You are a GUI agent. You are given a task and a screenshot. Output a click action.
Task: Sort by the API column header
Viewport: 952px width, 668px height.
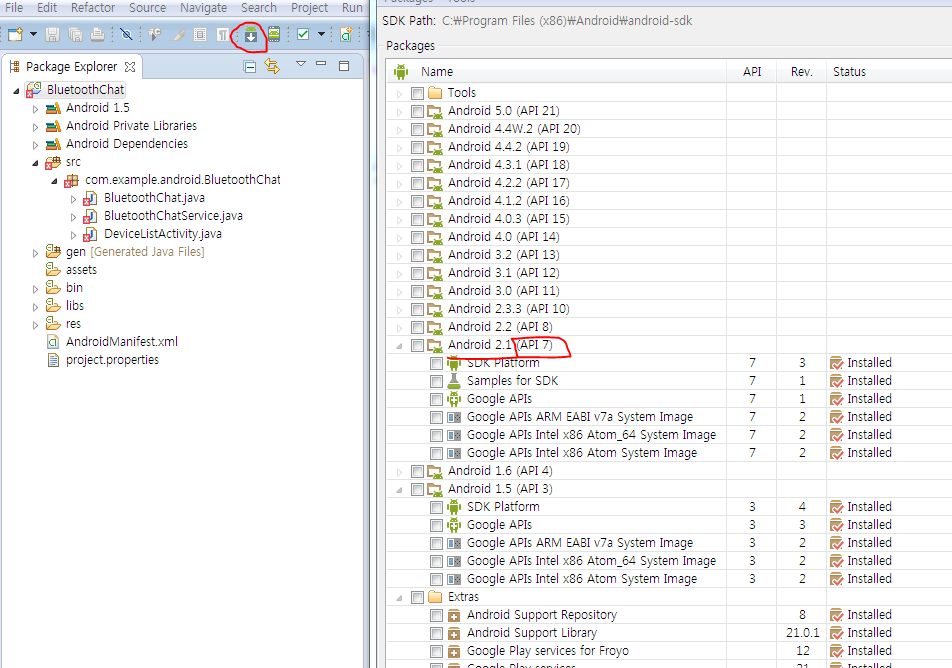[752, 72]
